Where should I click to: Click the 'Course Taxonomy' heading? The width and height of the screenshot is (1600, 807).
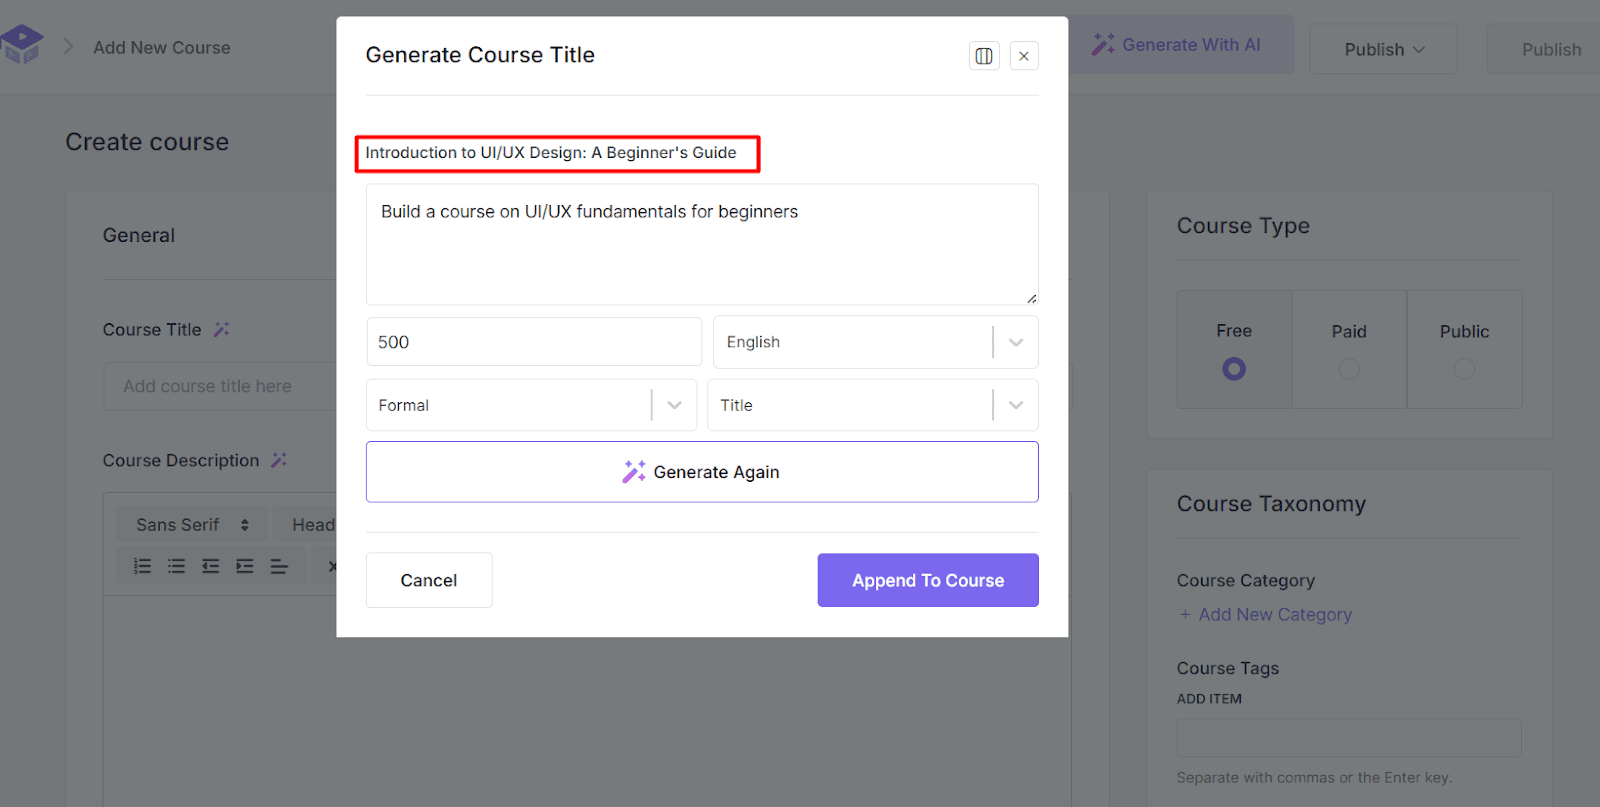1271,504
